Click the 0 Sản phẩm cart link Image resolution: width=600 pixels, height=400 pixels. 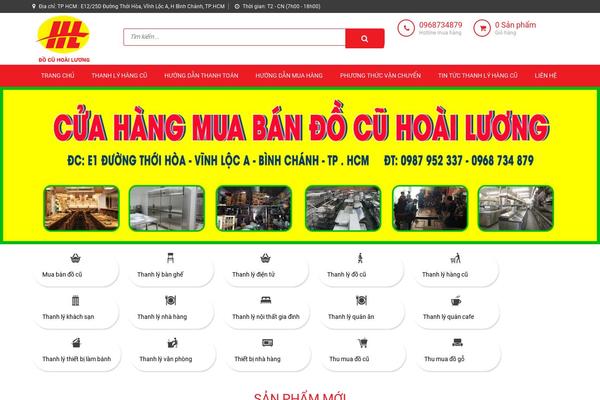515,25
